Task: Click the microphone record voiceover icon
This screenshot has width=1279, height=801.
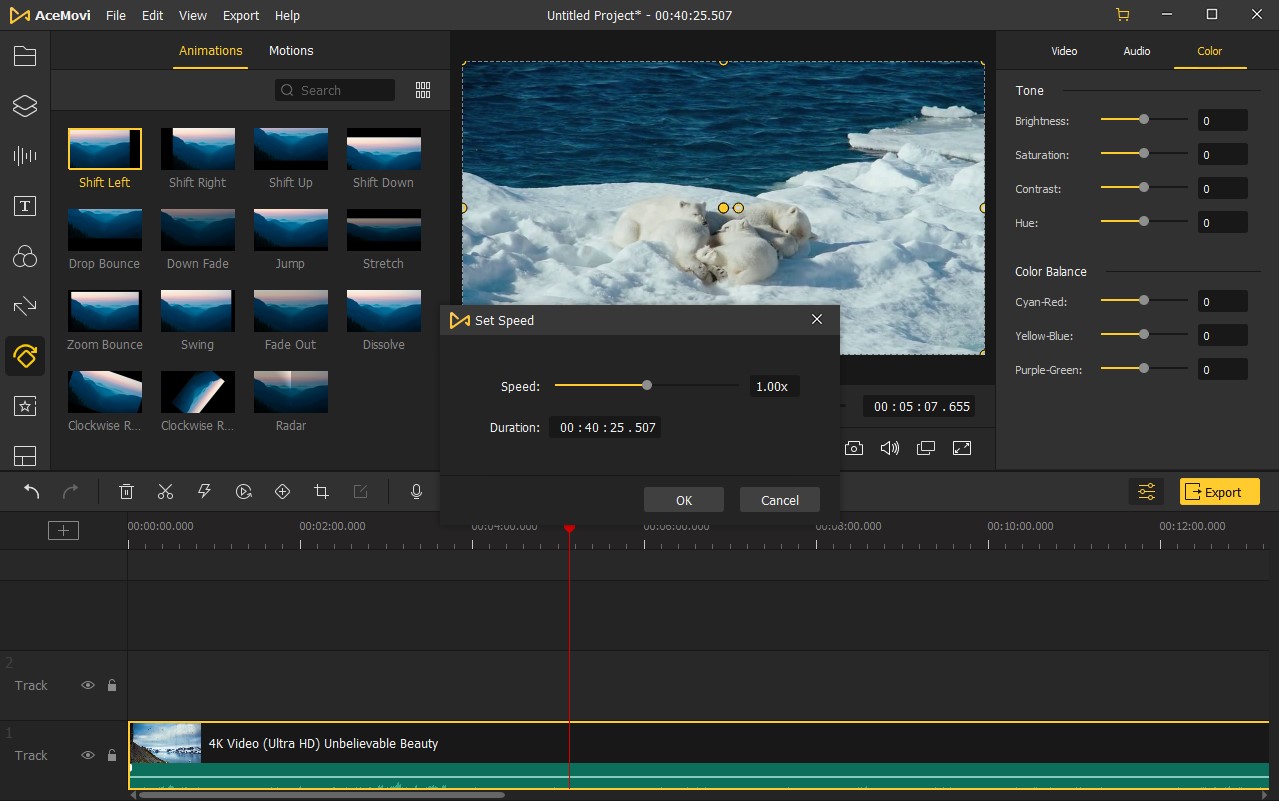Action: point(416,492)
